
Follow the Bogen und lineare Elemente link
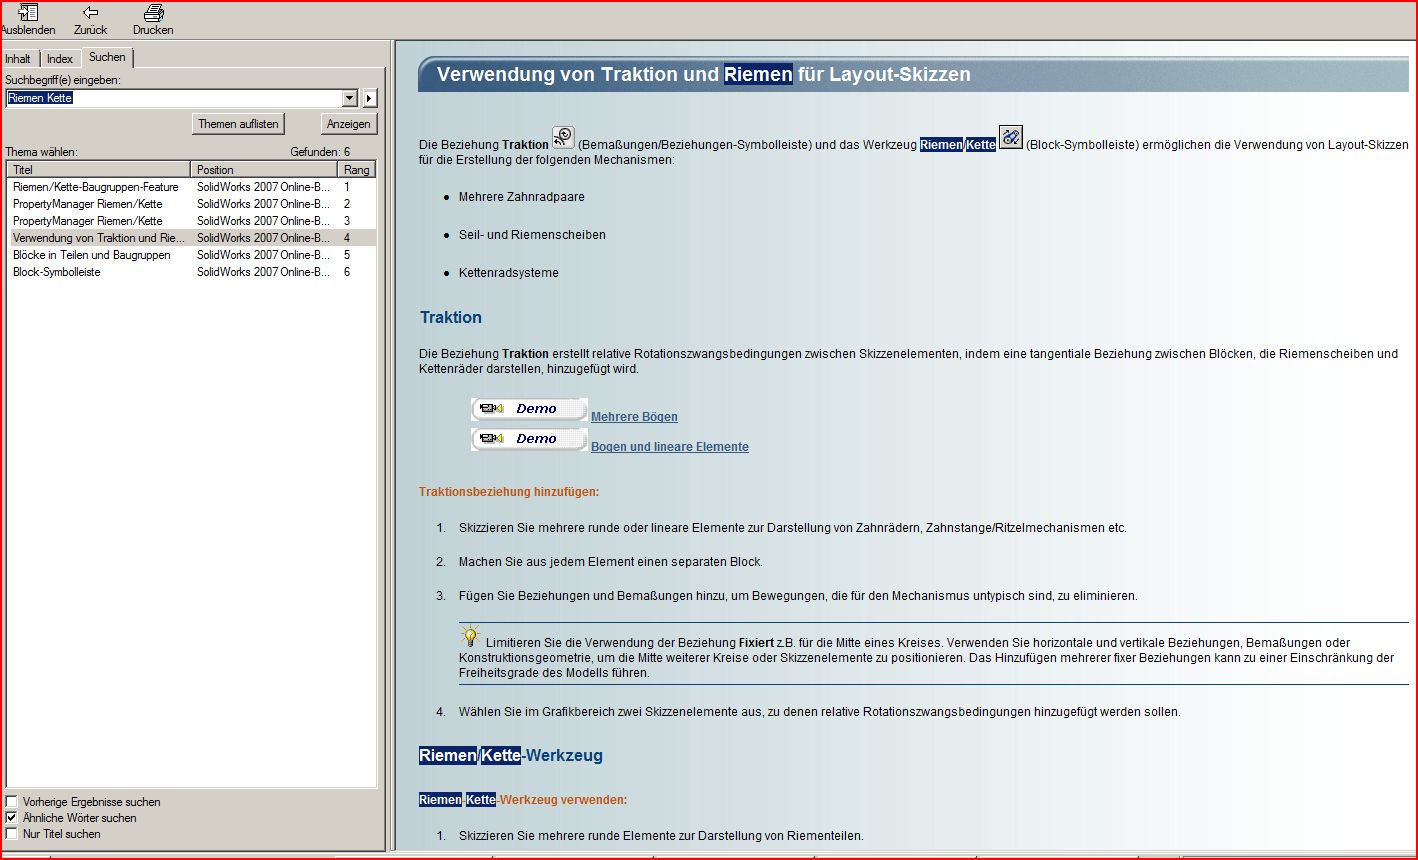coord(670,447)
